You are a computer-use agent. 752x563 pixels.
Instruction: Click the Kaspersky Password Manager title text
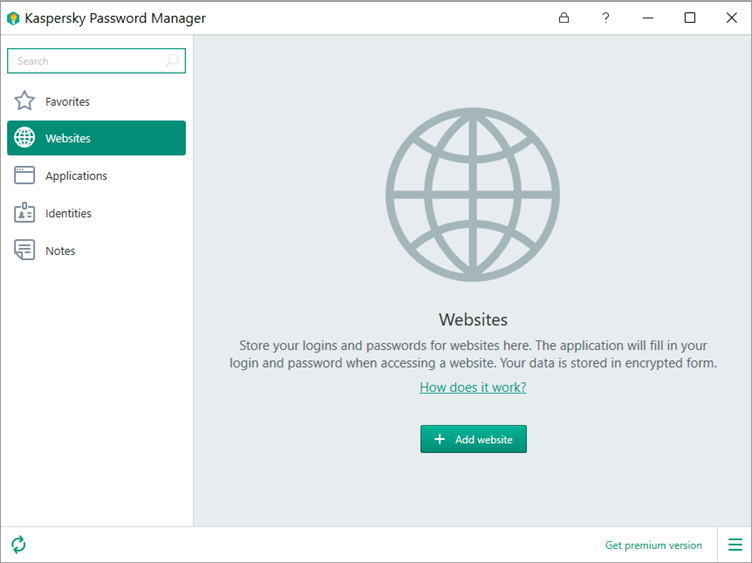click(x=115, y=18)
